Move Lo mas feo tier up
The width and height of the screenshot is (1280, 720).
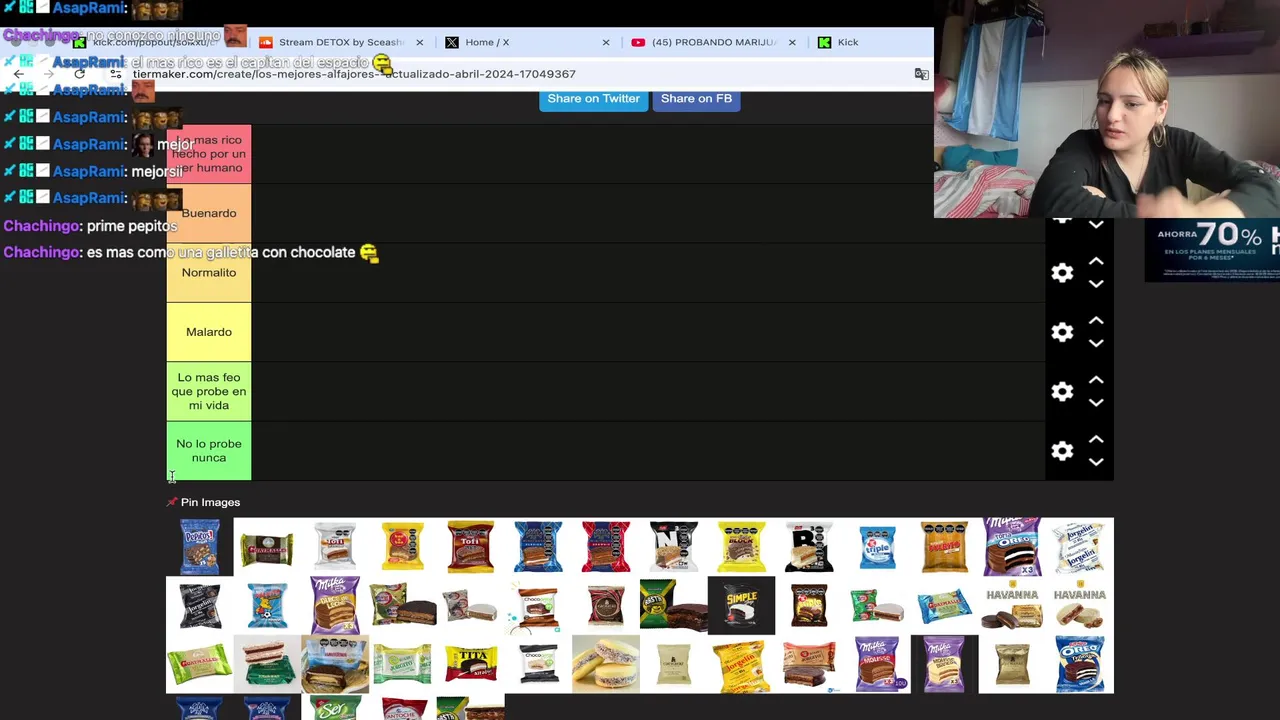1096,381
